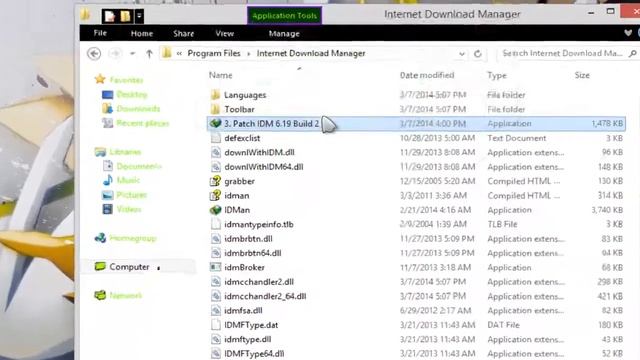Viewport: 640px width, 360px height.
Task: Sort files by Name column
Action: 221,75
